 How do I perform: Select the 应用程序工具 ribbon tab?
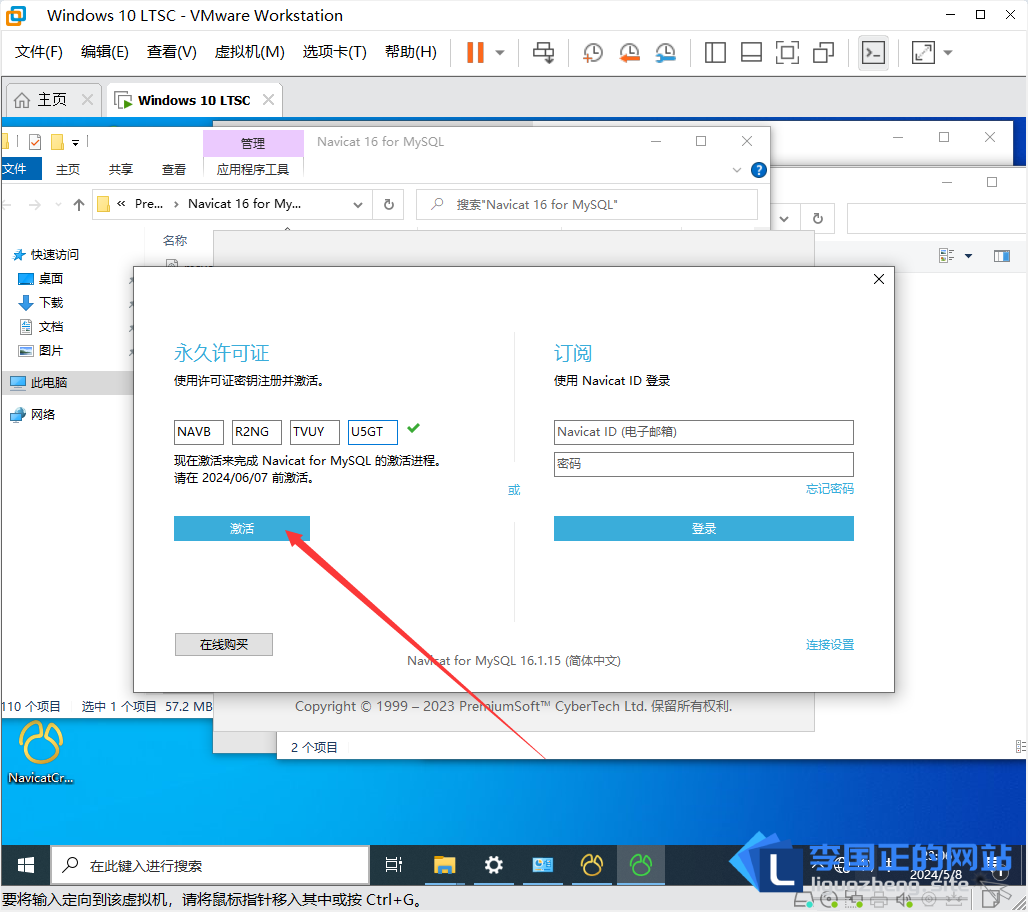(x=252, y=169)
